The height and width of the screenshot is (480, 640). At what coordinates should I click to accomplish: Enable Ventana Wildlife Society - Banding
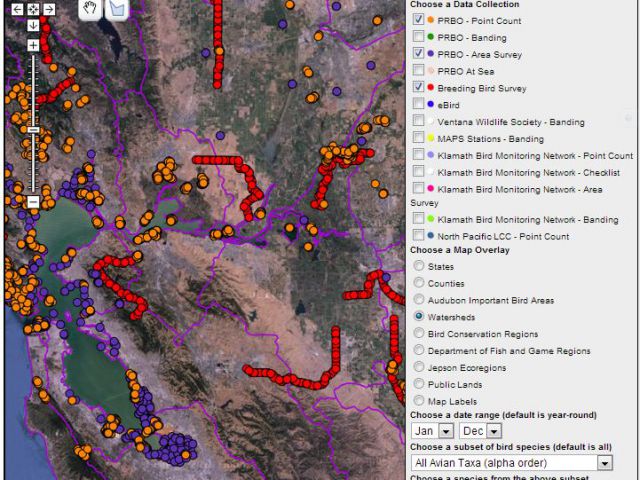pos(418,120)
